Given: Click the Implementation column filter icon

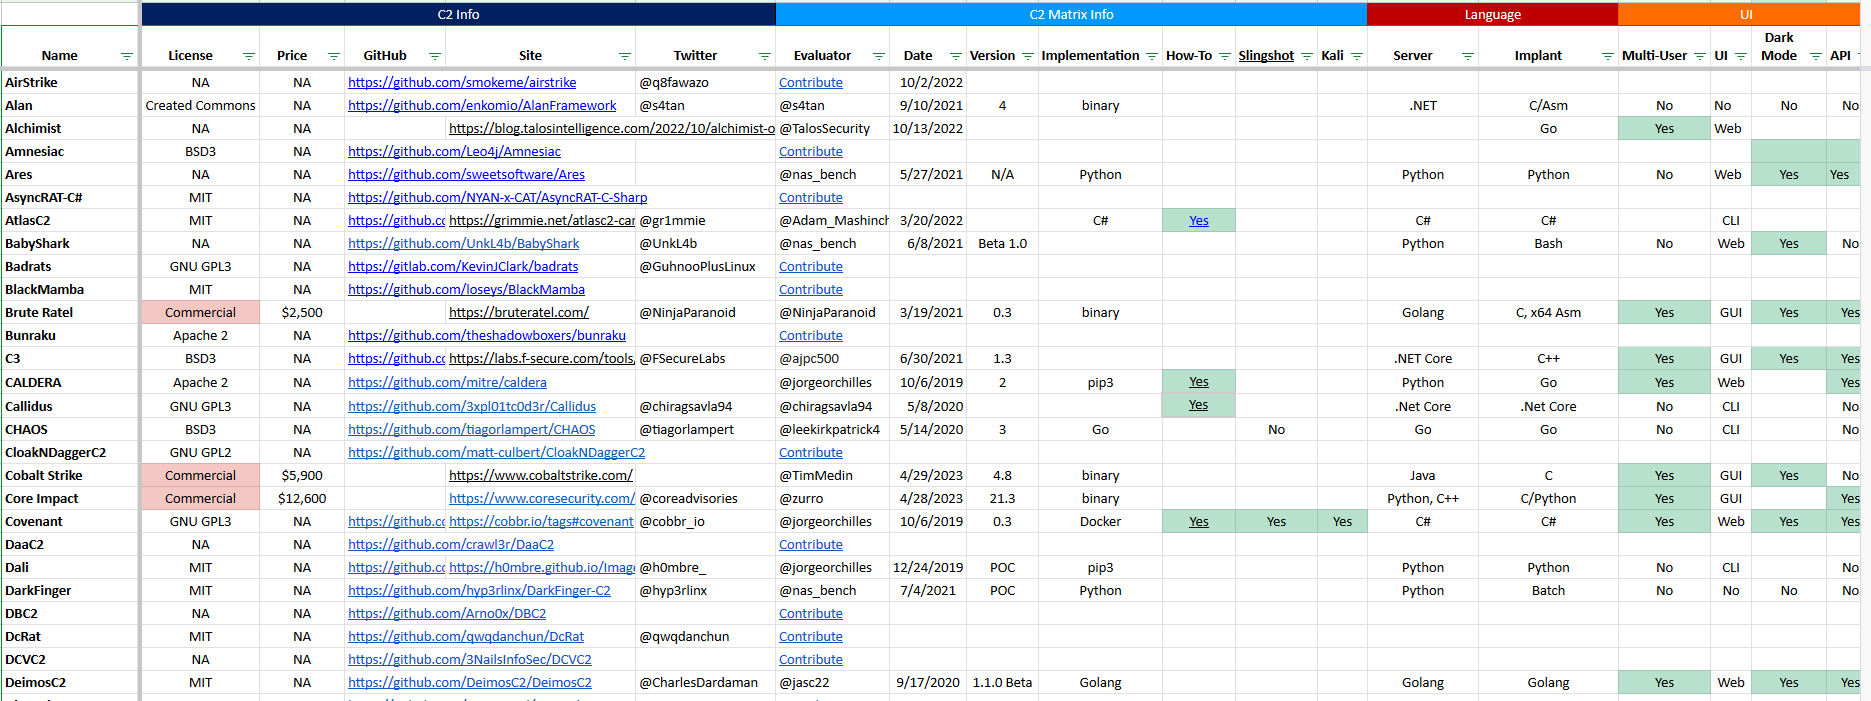Looking at the screenshot, I should [x=1152, y=57].
